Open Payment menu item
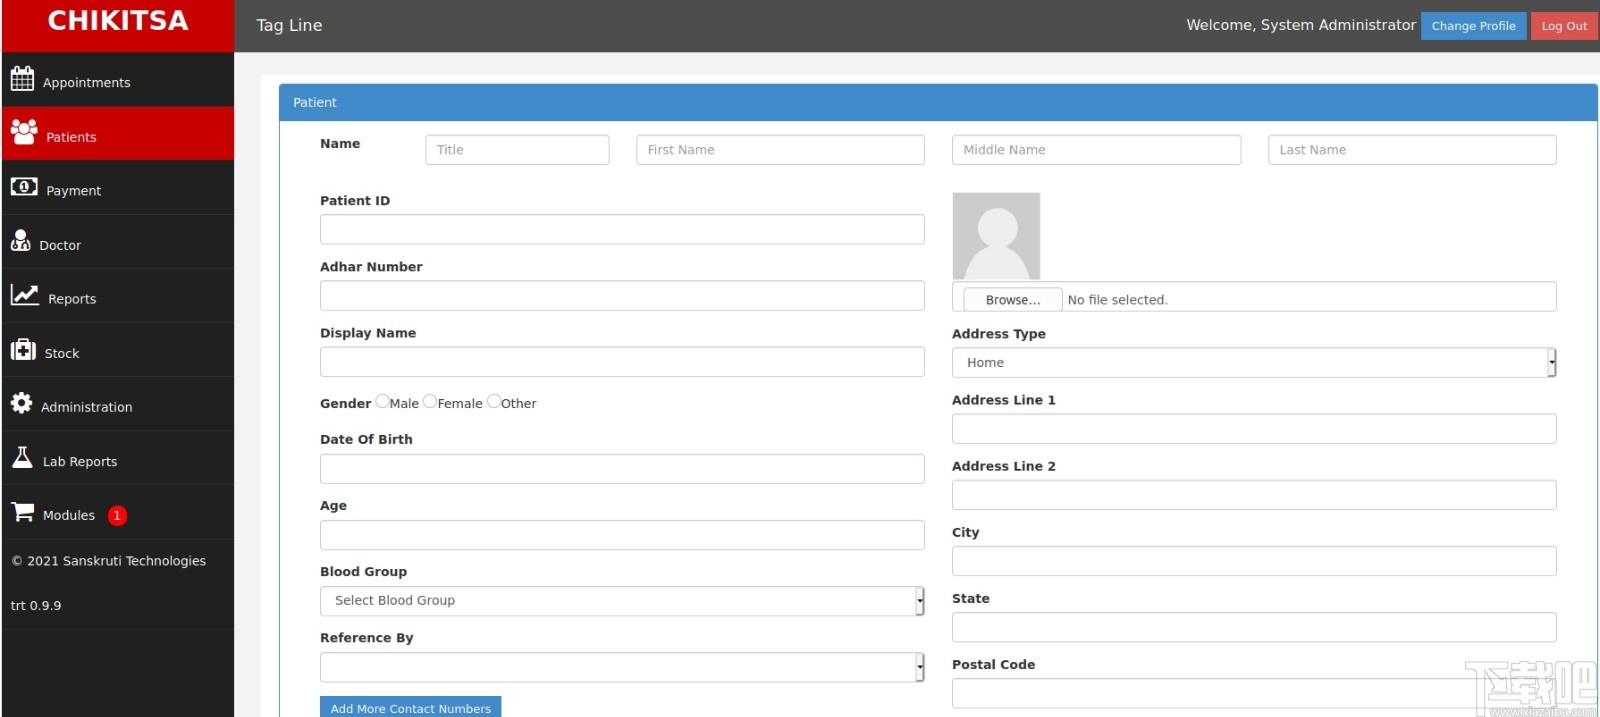Screen dimensions: 1600x717 118,187
